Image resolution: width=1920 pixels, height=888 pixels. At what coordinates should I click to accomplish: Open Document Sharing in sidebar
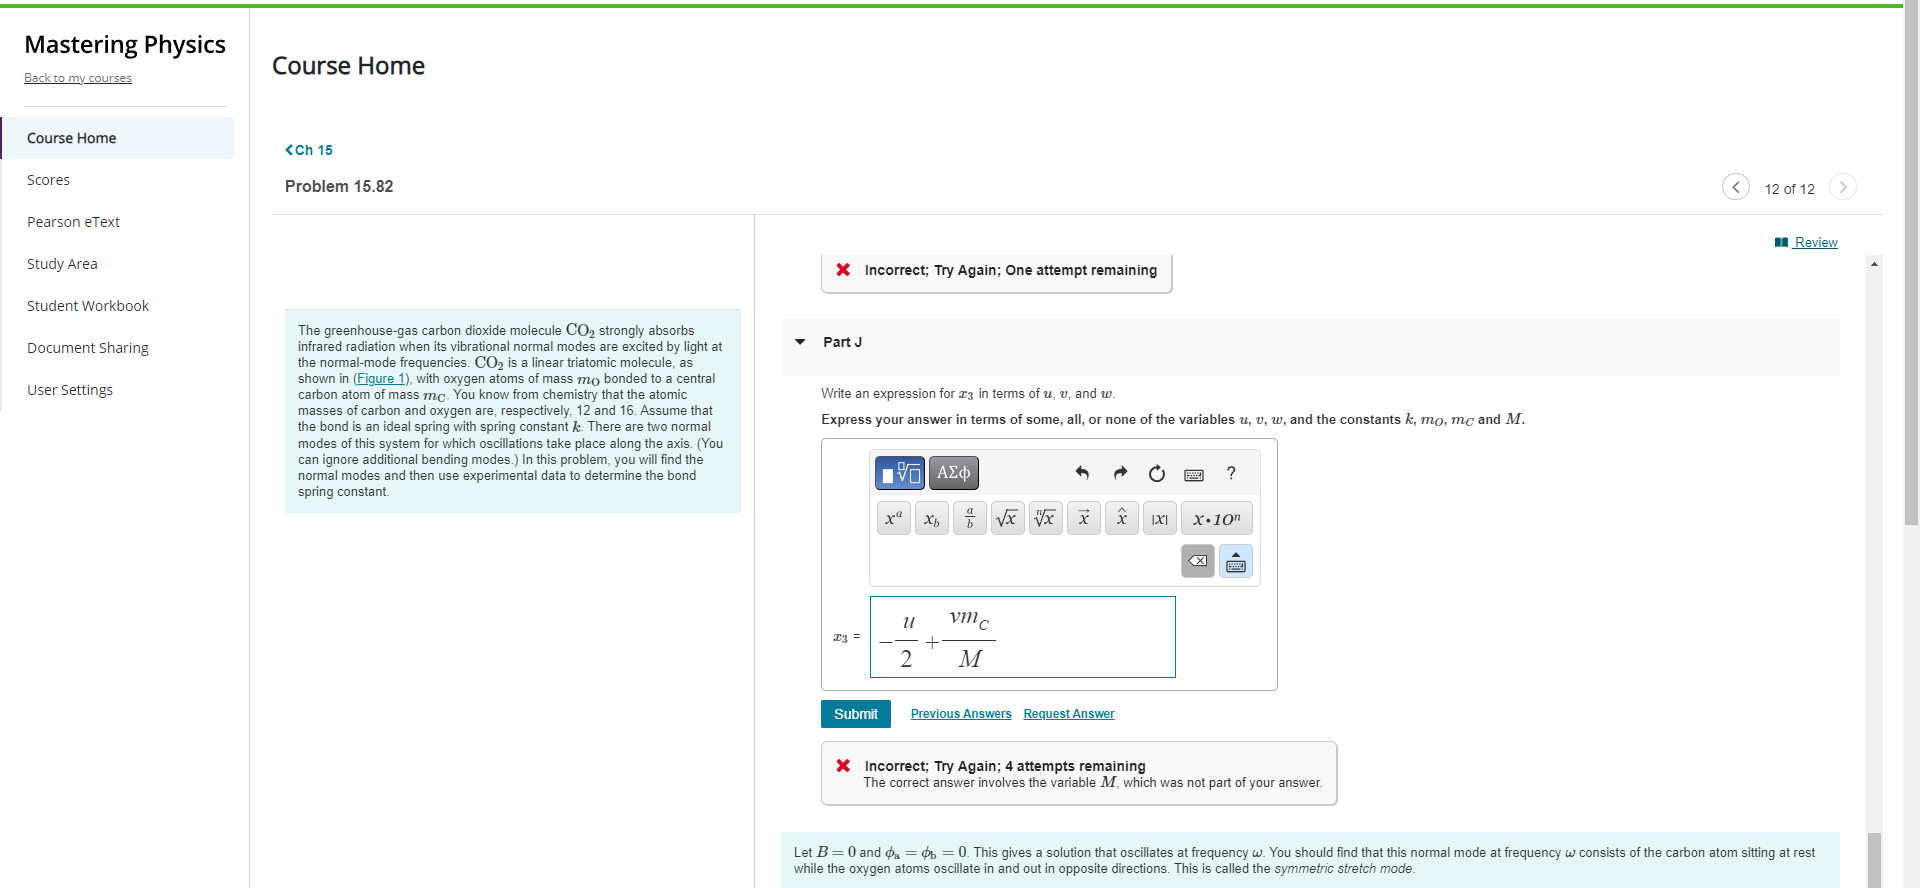[118, 348]
